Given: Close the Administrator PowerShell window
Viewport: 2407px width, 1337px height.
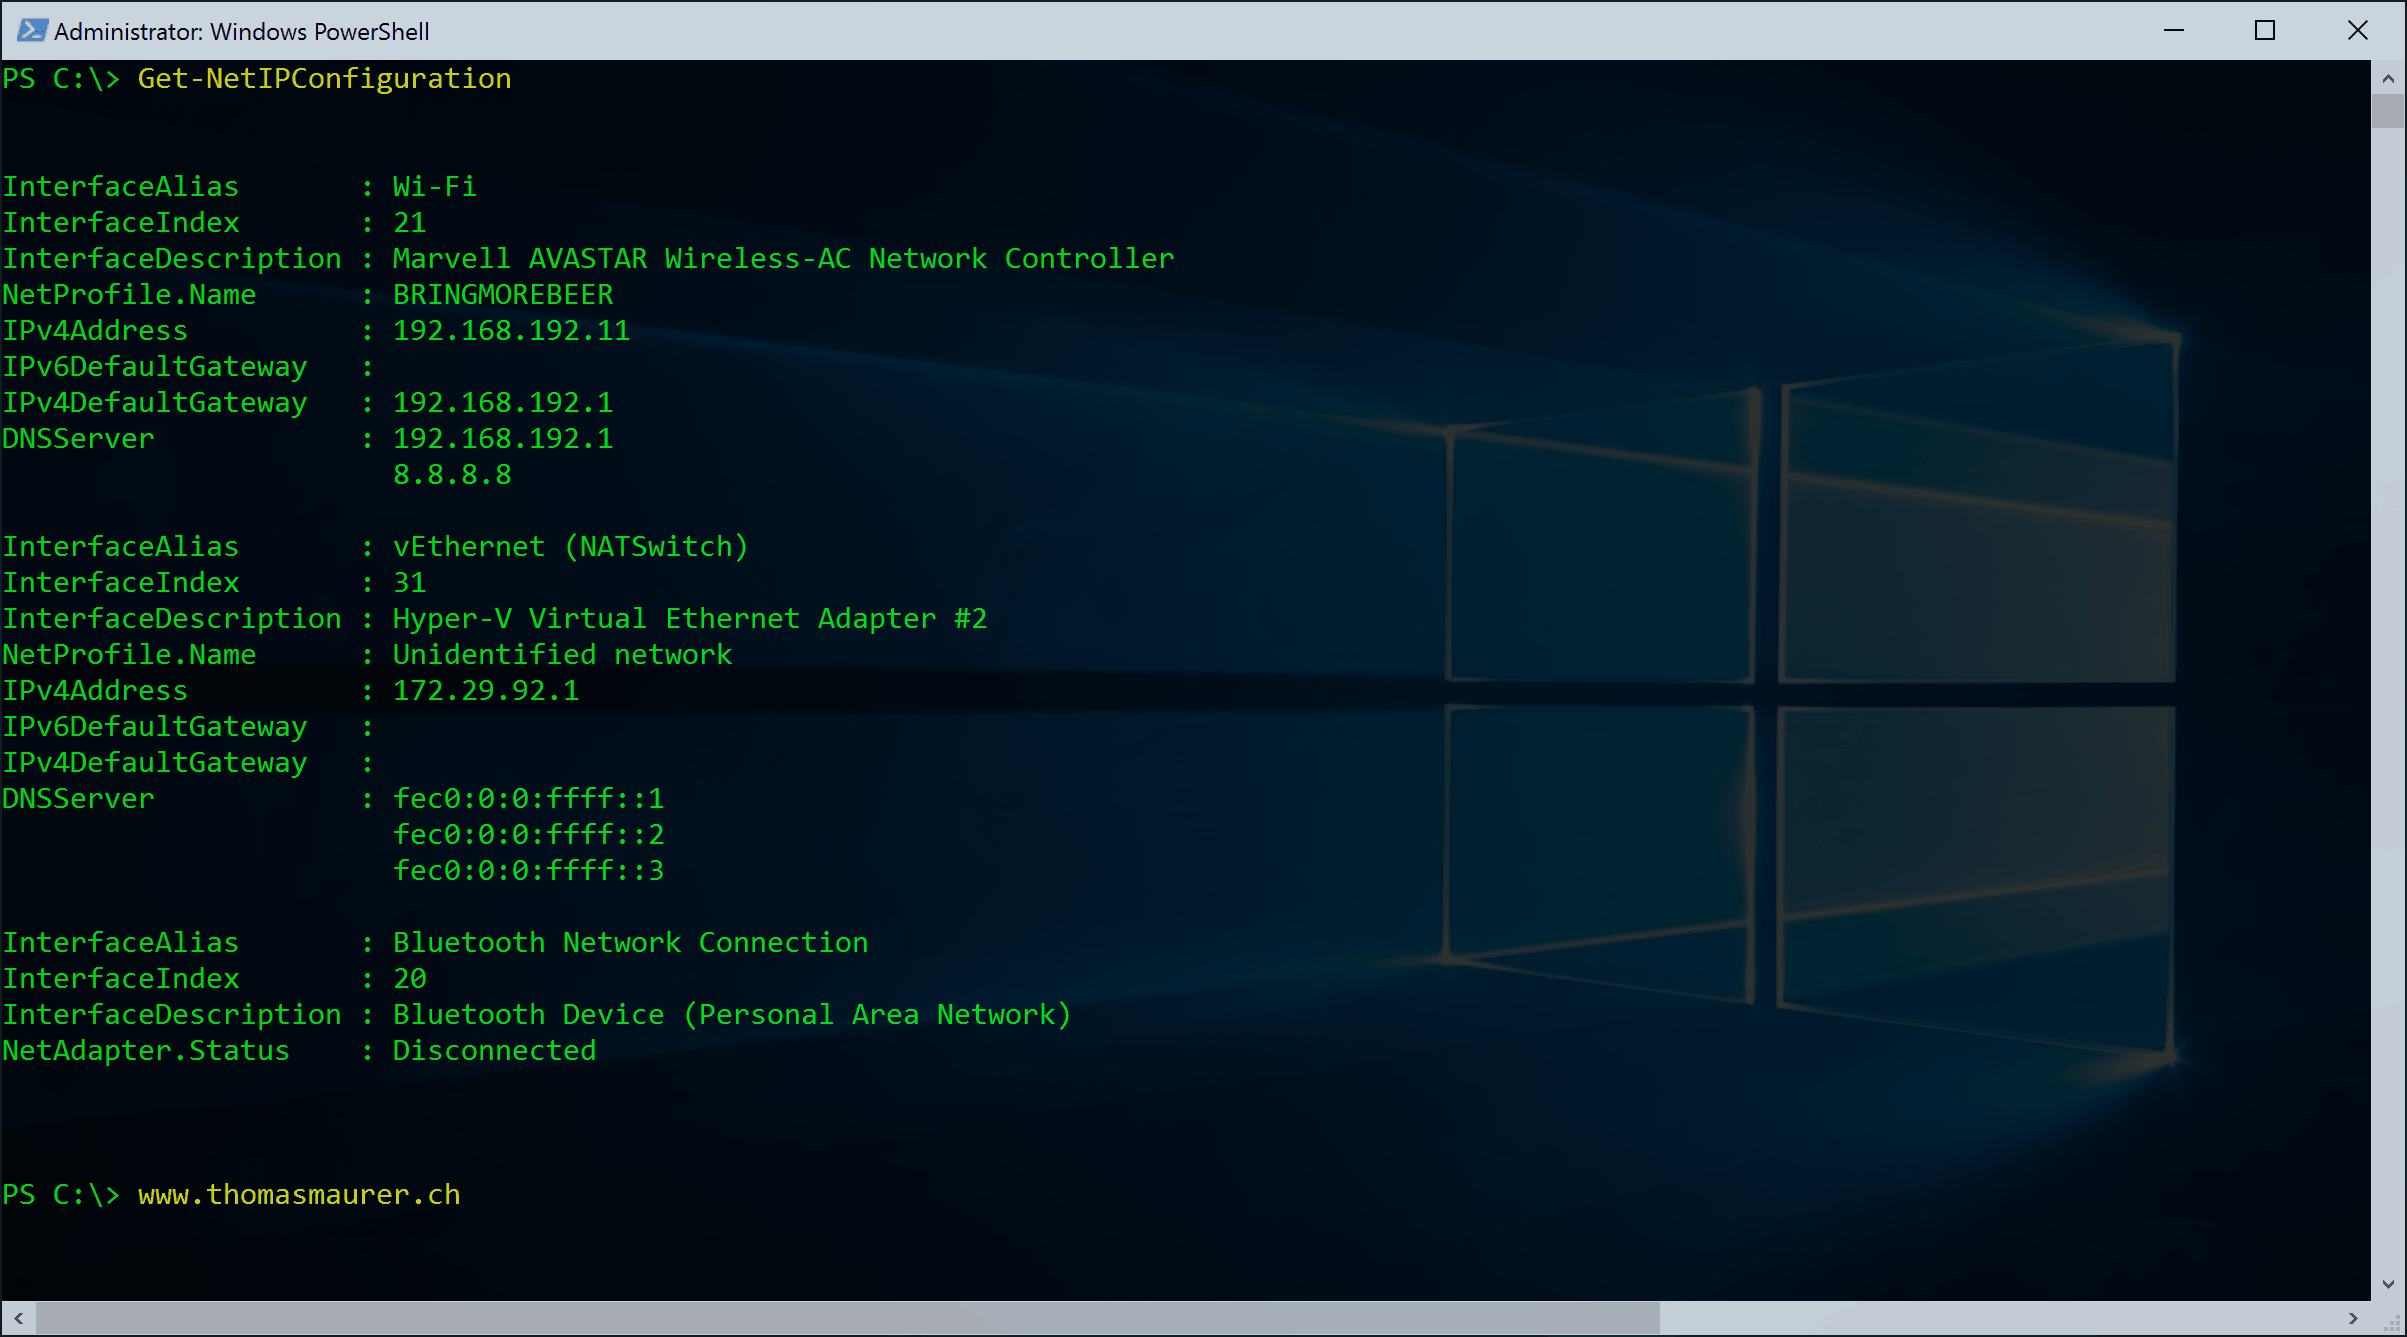Looking at the screenshot, I should pyautogui.click(x=2357, y=30).
